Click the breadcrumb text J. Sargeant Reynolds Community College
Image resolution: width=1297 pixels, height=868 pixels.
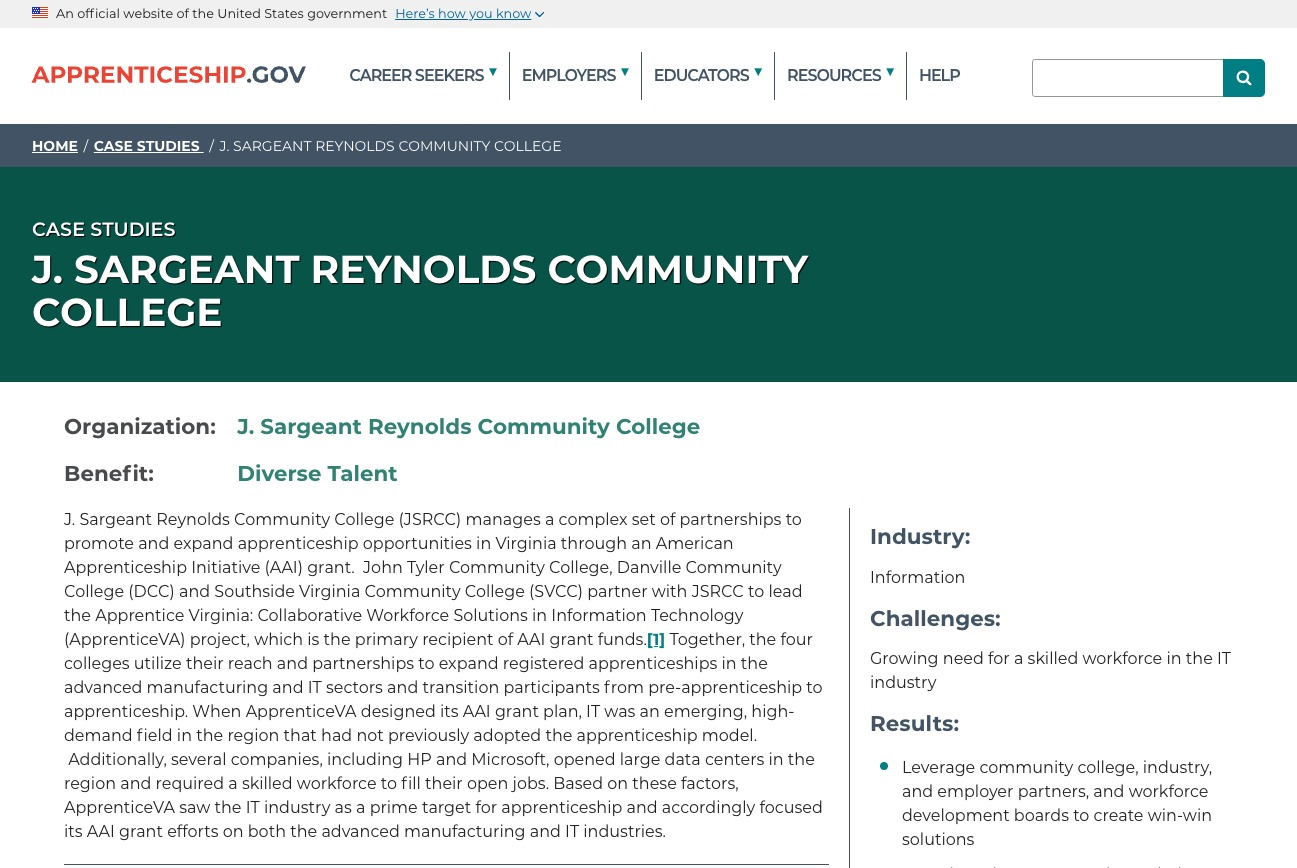390,146
